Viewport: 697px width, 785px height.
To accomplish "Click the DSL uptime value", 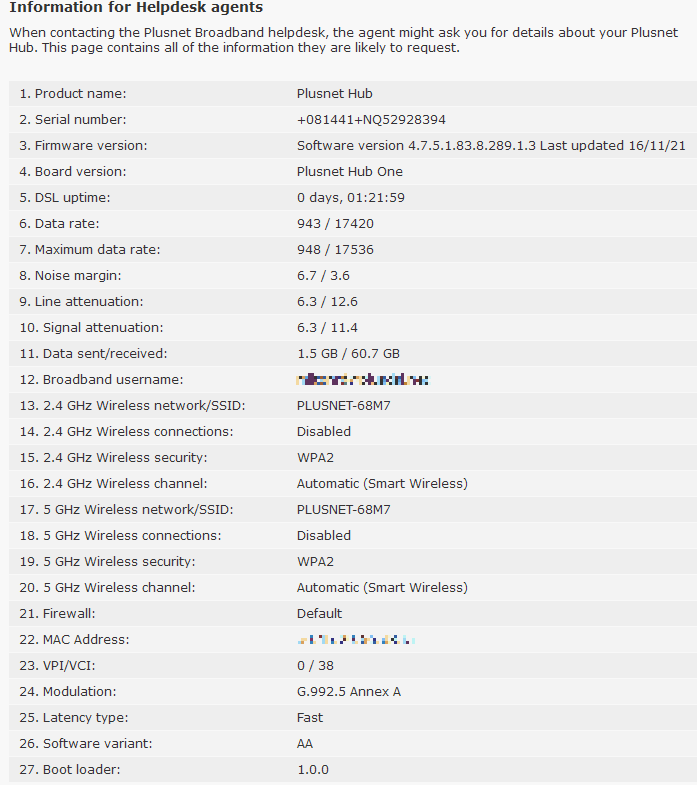I will point(350,198).
